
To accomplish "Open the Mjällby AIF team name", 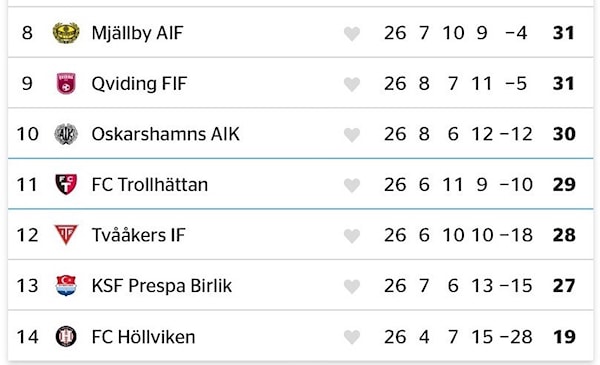I will tap(137, 33).
